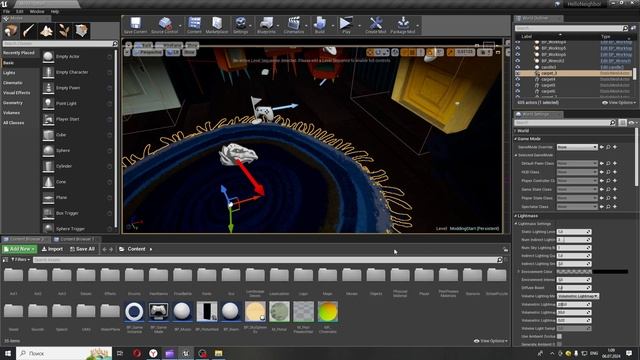Select the Place mode icon
The height and width of the screenshot is (360, 640).
11,31
